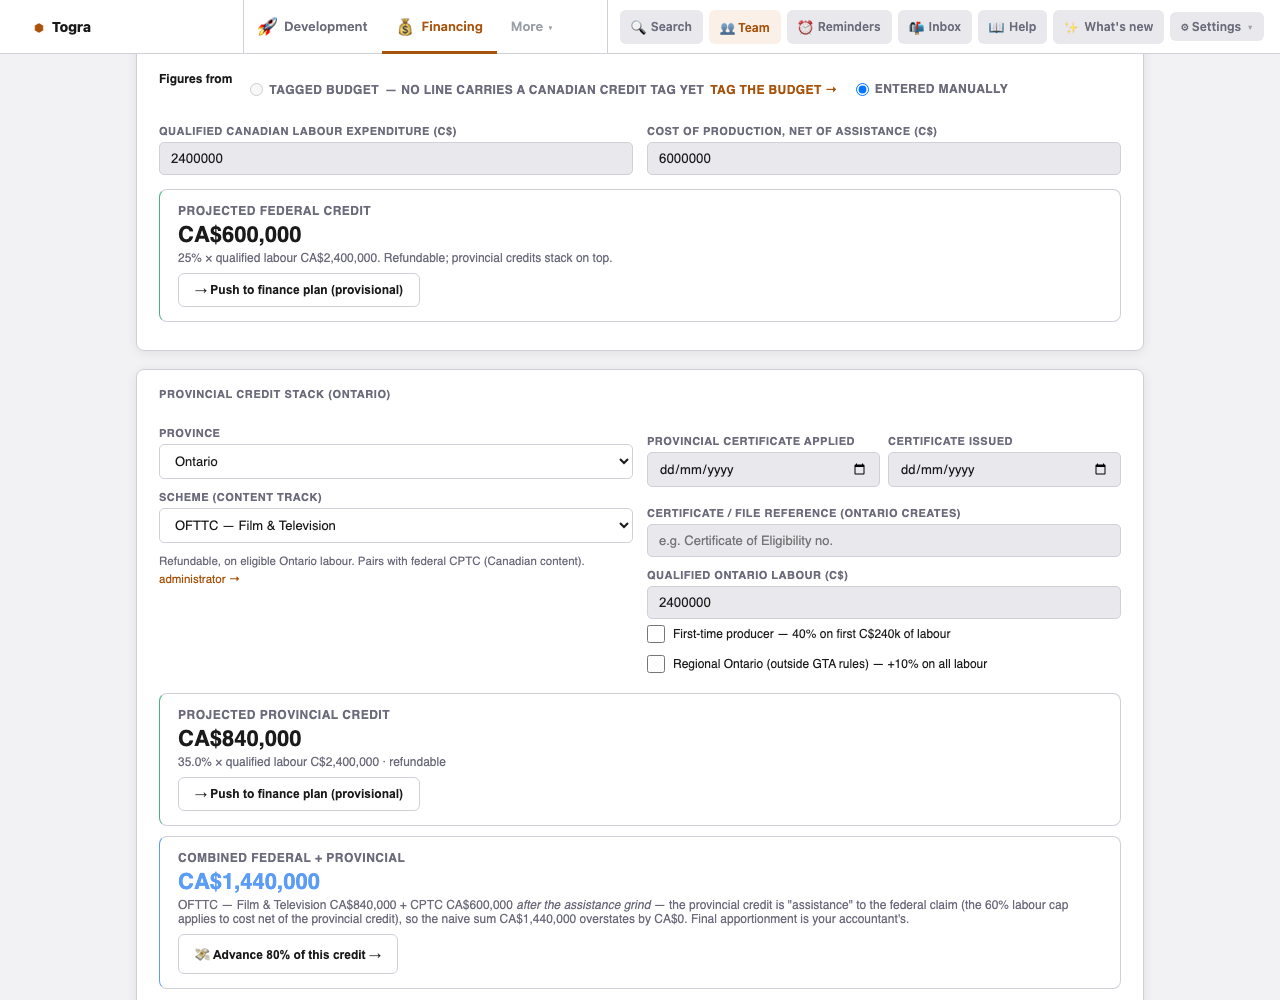
Task: Expand the Scheme content track dropdown
Action: [x=396, y=525]
